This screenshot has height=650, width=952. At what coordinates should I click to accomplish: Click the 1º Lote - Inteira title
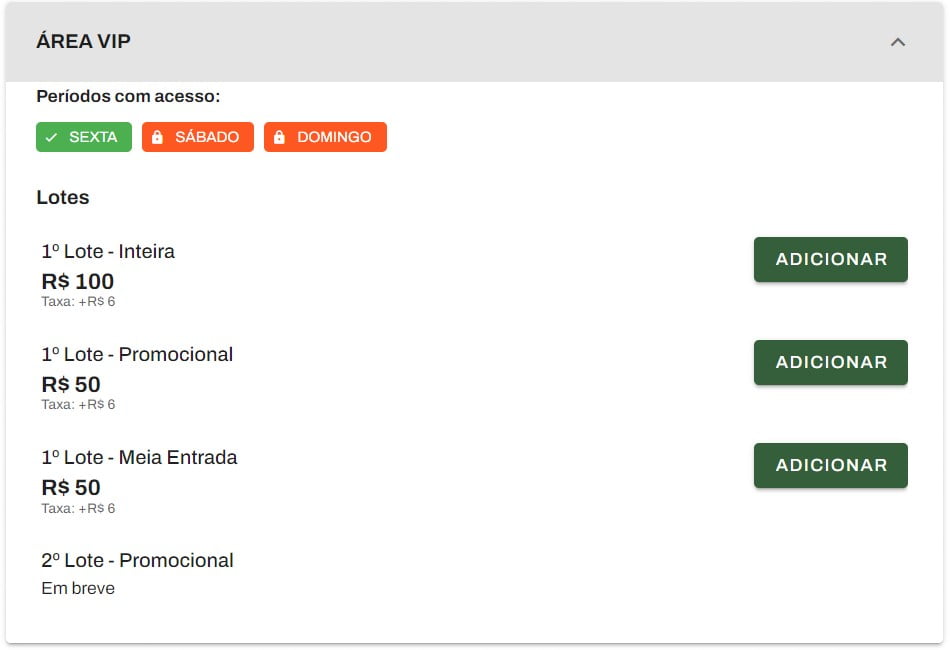pyautogui.click(x=108, y=251)
